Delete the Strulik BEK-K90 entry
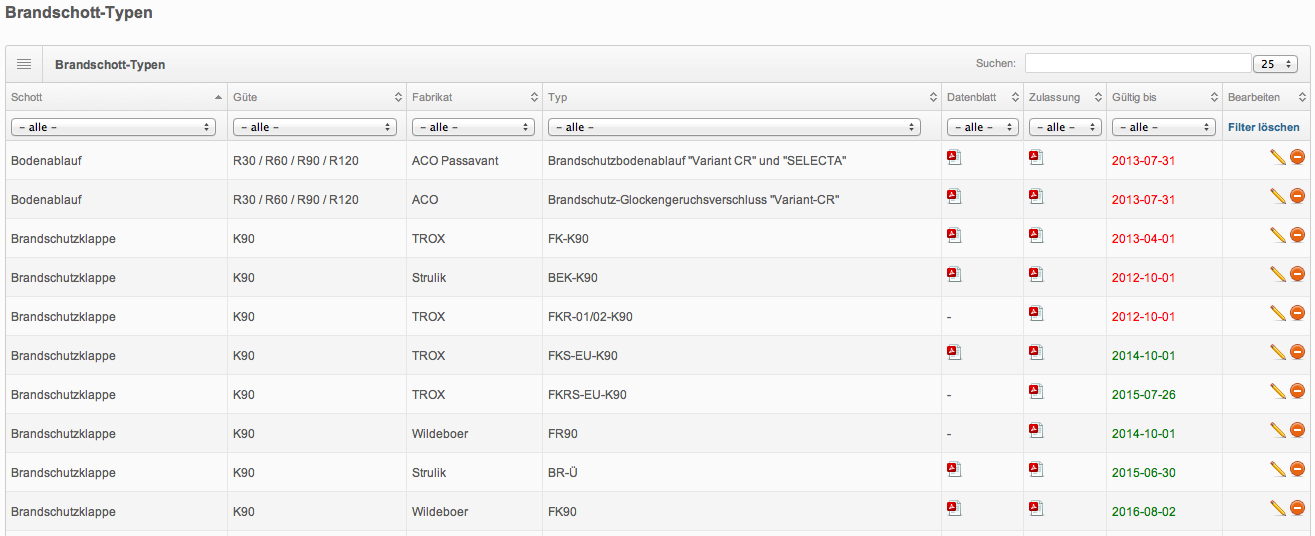Viewport: 1315px width, 536px height. [x=1297, y=274]
